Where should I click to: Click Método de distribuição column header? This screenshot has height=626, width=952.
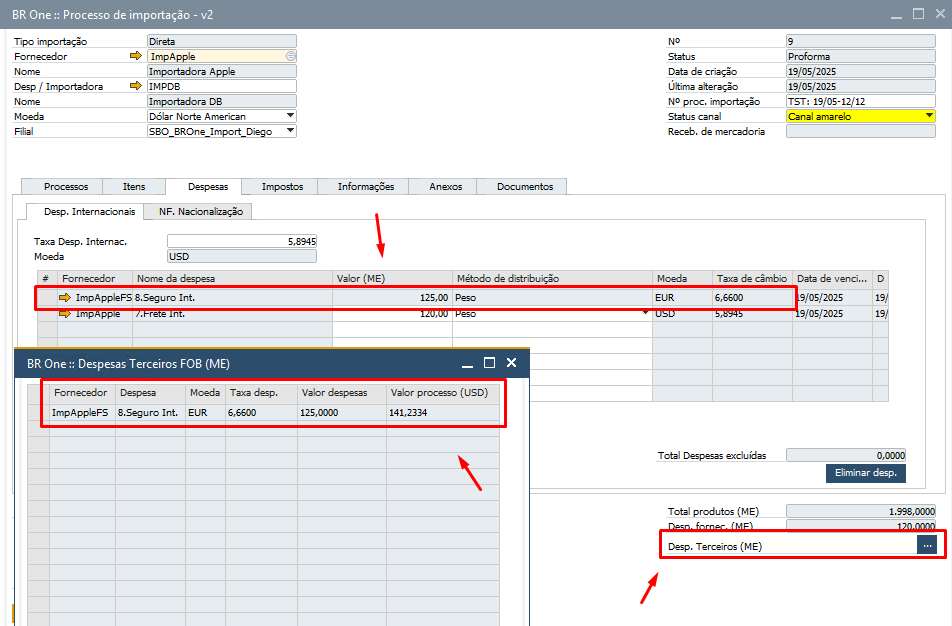coord(552,278)
